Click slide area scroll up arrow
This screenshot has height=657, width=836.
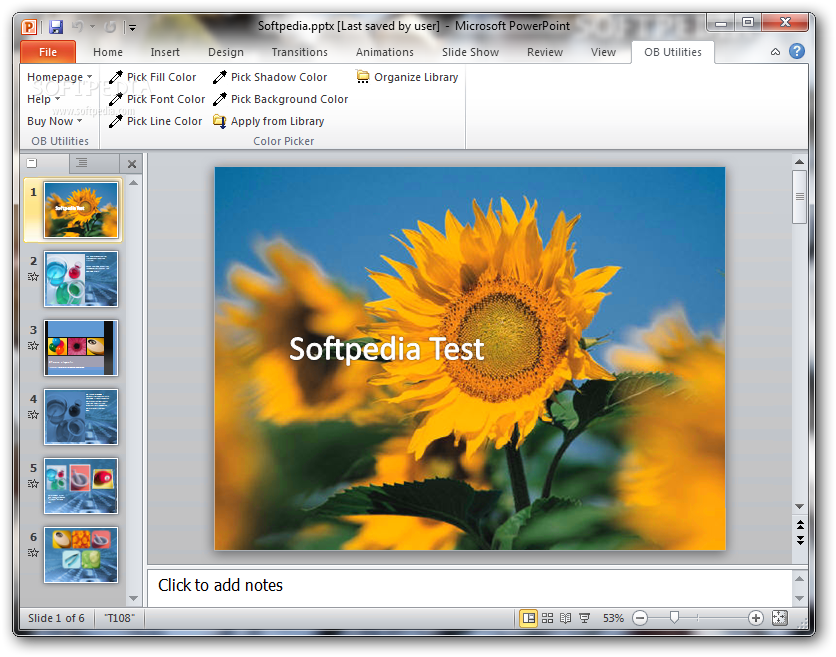click(x=799, y=162)
